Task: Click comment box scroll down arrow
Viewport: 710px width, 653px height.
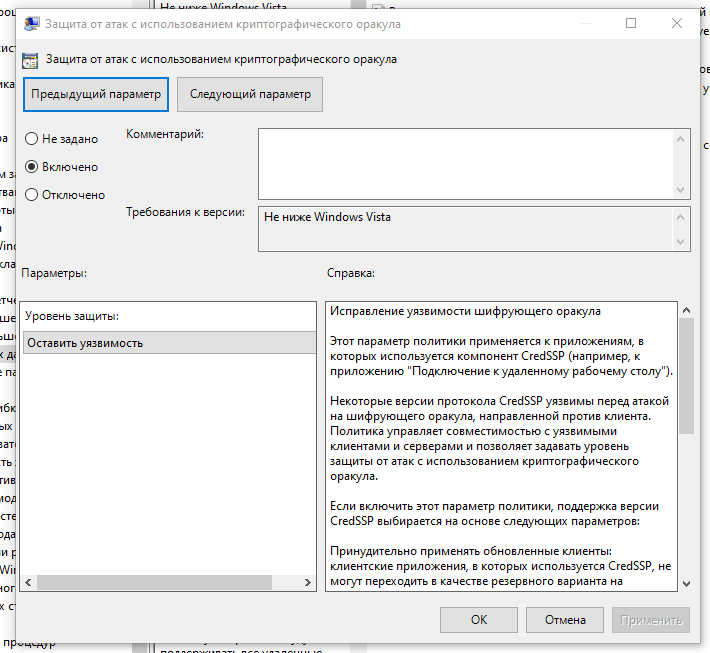Action: [681, 190]
